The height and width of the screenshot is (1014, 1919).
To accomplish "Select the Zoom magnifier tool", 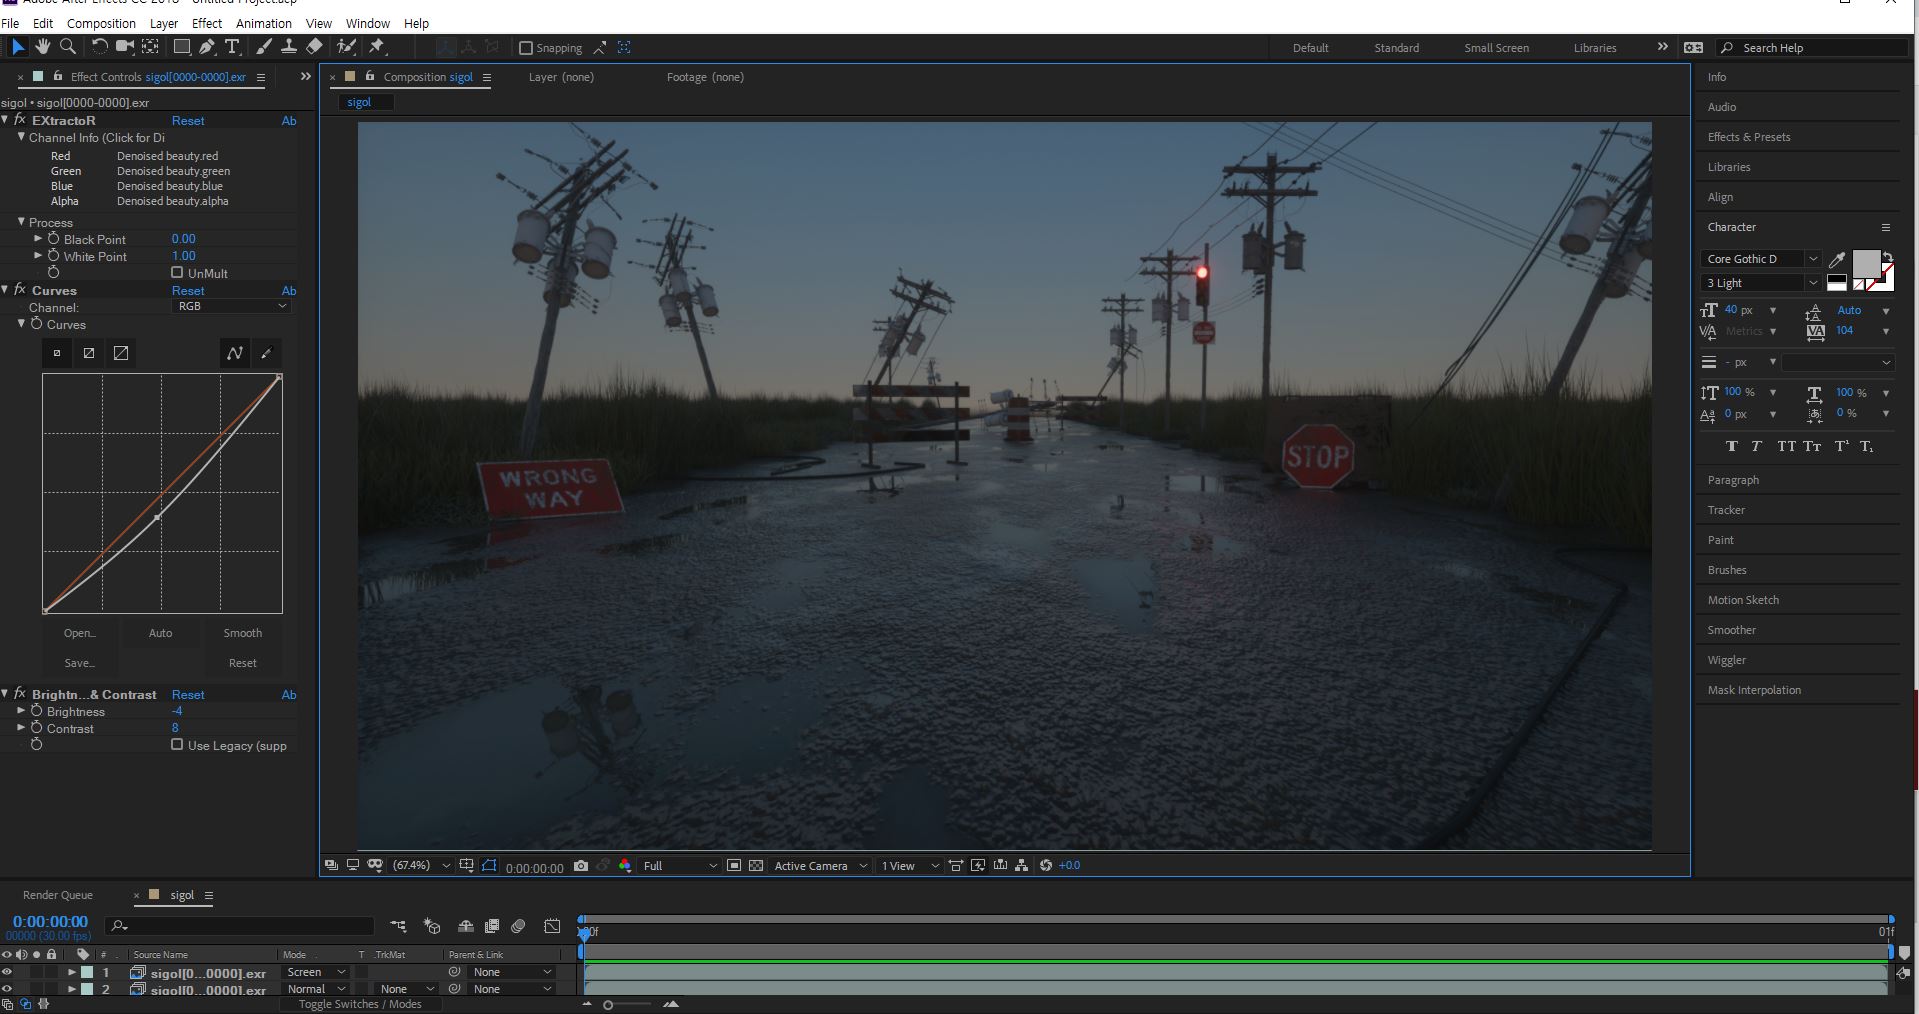I will [68, 47].
